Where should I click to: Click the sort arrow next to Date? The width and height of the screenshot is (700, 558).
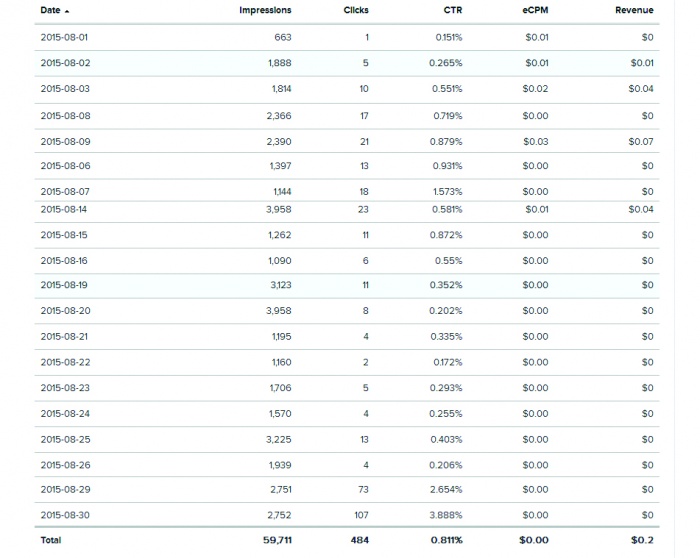[x=67, y=11]
